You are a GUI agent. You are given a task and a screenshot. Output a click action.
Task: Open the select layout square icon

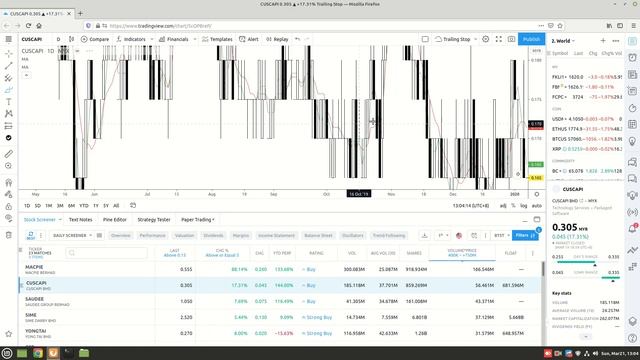coord(425,39)
